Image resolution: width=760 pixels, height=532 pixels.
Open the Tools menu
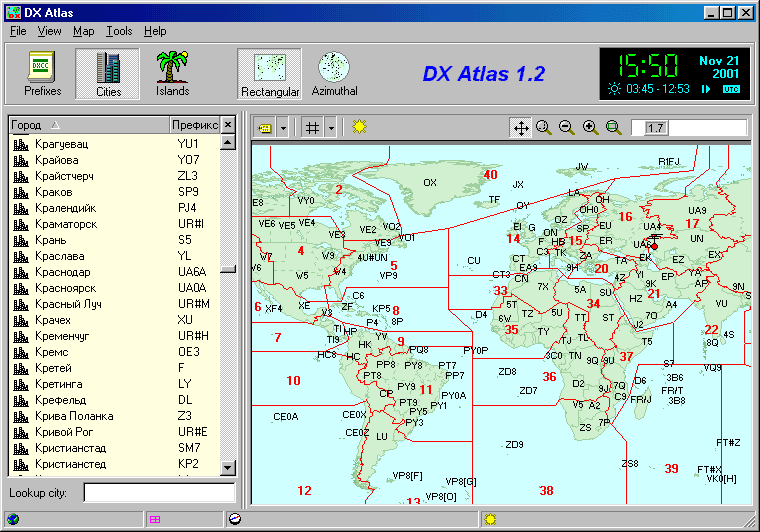pyautogui.click(x=119, y=31)
